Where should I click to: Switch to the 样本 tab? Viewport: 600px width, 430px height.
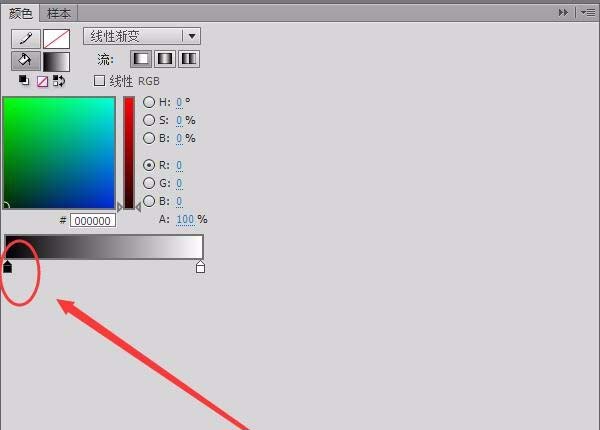[x=59, y=14]
